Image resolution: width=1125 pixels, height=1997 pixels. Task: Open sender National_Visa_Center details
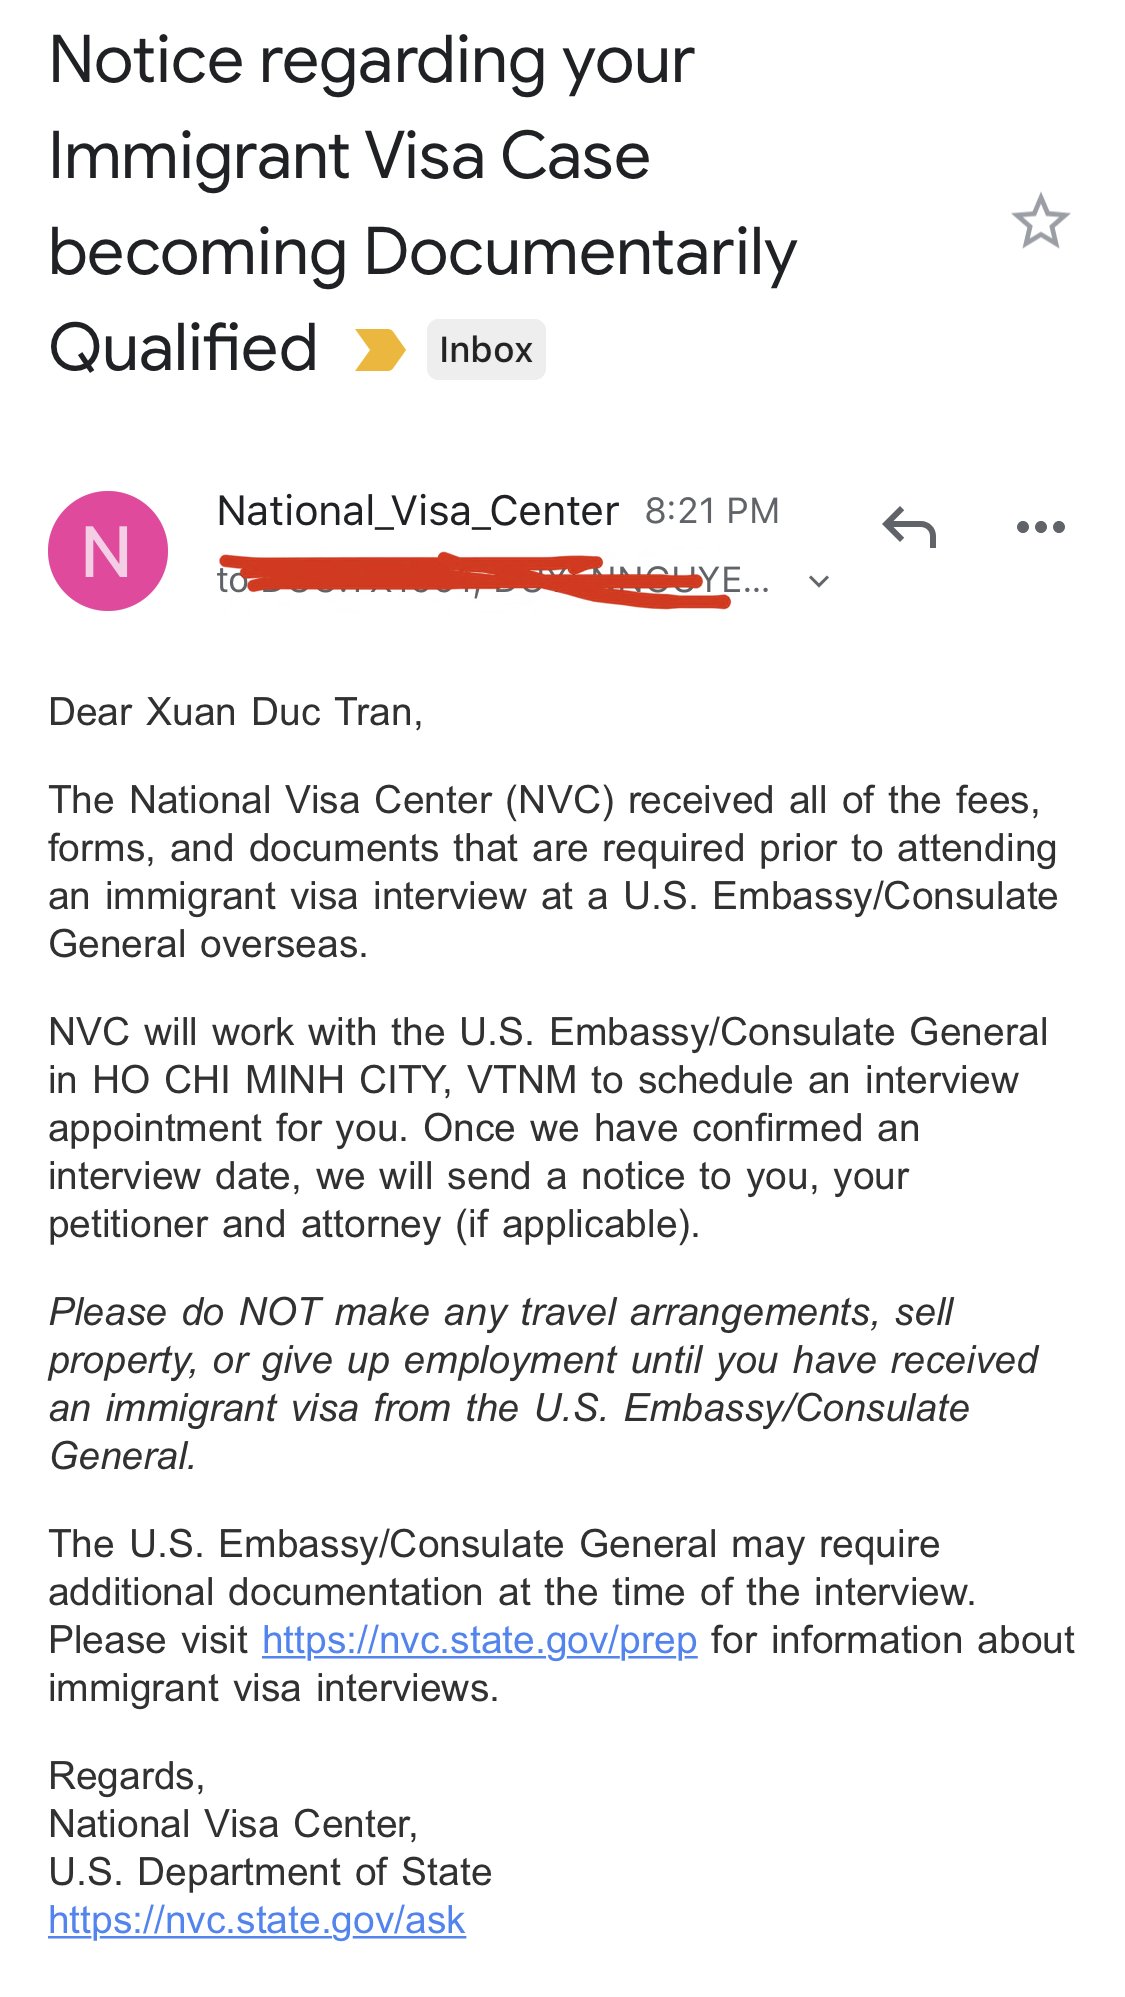(x=417, y=511)
